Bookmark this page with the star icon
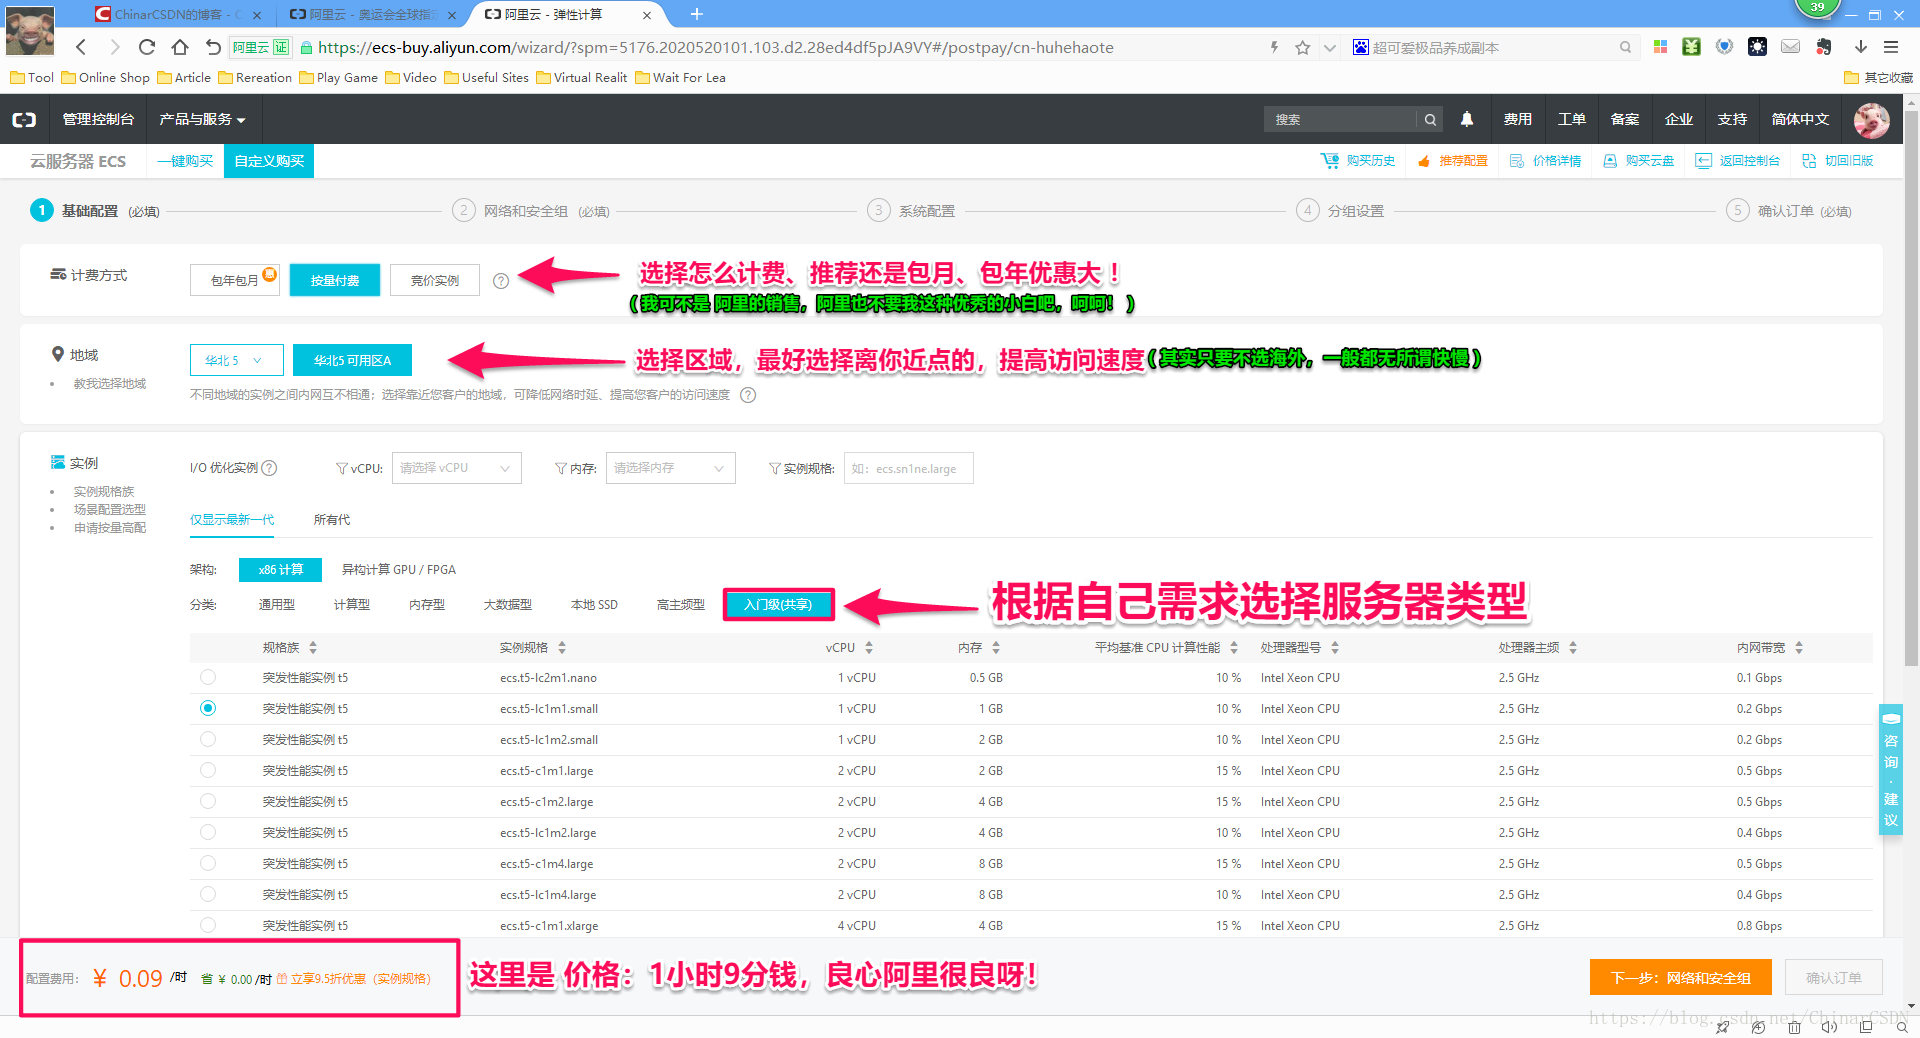This screenshot has height=1038, width=1920. [1302, 47]
